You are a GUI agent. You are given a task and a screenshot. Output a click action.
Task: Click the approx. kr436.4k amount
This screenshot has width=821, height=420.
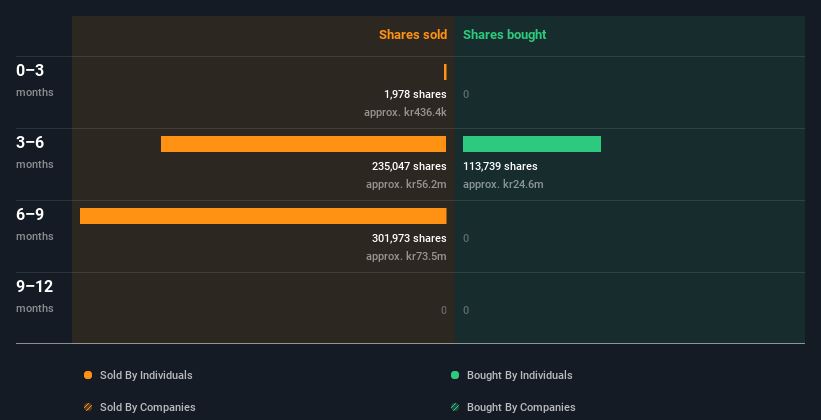[405, 113]
